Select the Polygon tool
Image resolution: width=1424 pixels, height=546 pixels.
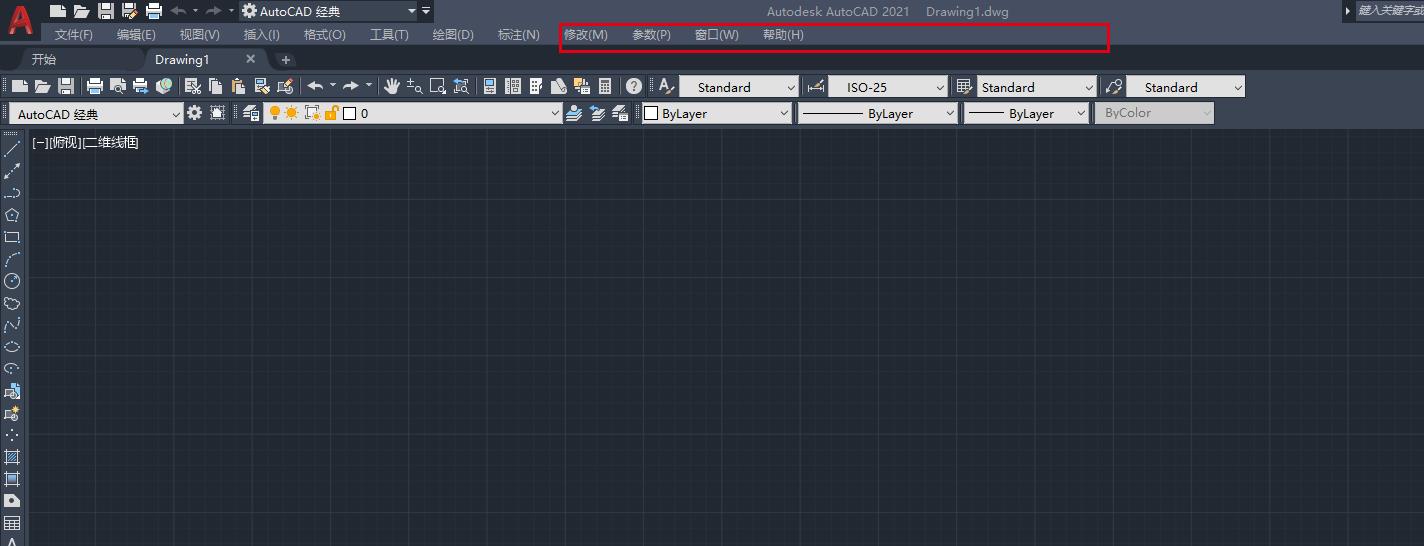12,215
